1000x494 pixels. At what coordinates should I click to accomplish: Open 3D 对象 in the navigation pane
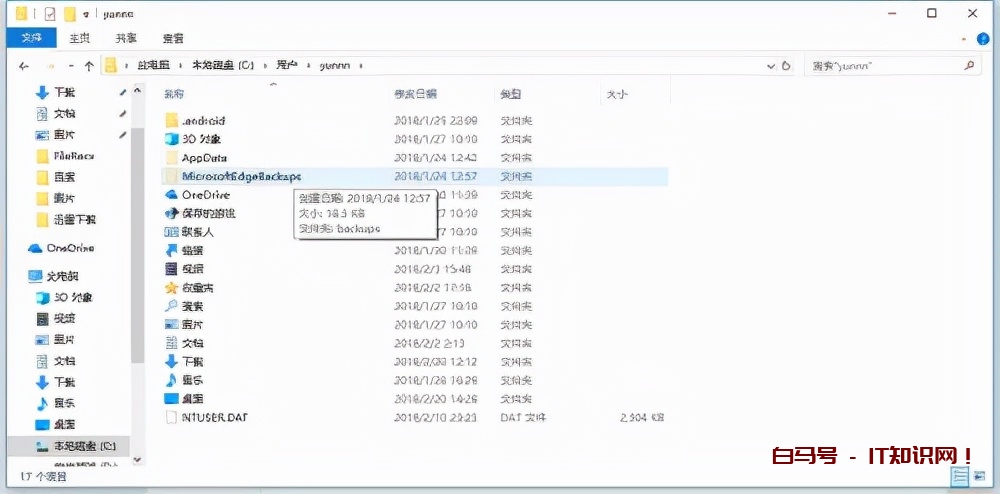pos(64,297)
